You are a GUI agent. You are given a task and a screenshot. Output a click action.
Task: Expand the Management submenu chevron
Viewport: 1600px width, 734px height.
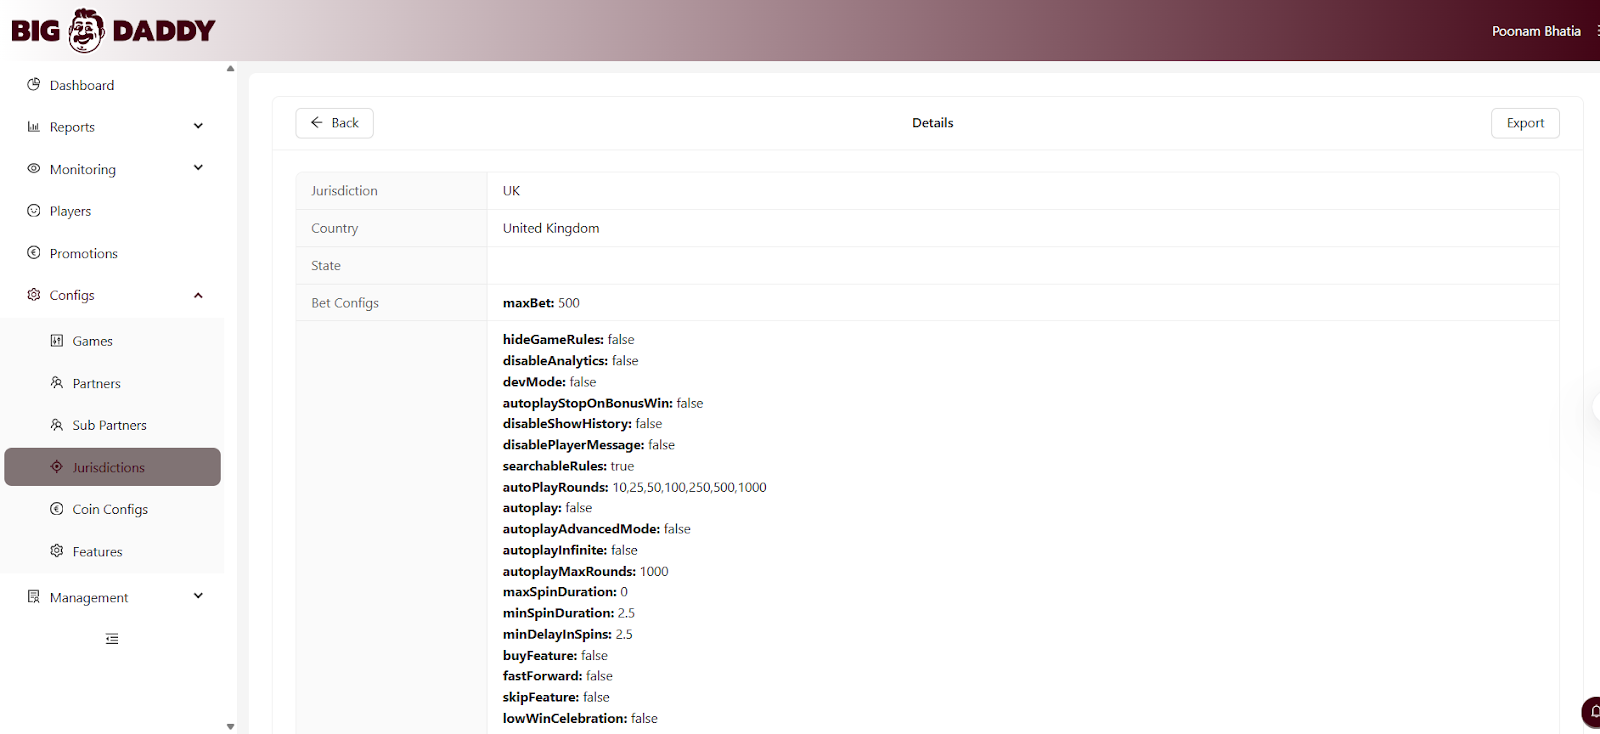tap(198, 596)
